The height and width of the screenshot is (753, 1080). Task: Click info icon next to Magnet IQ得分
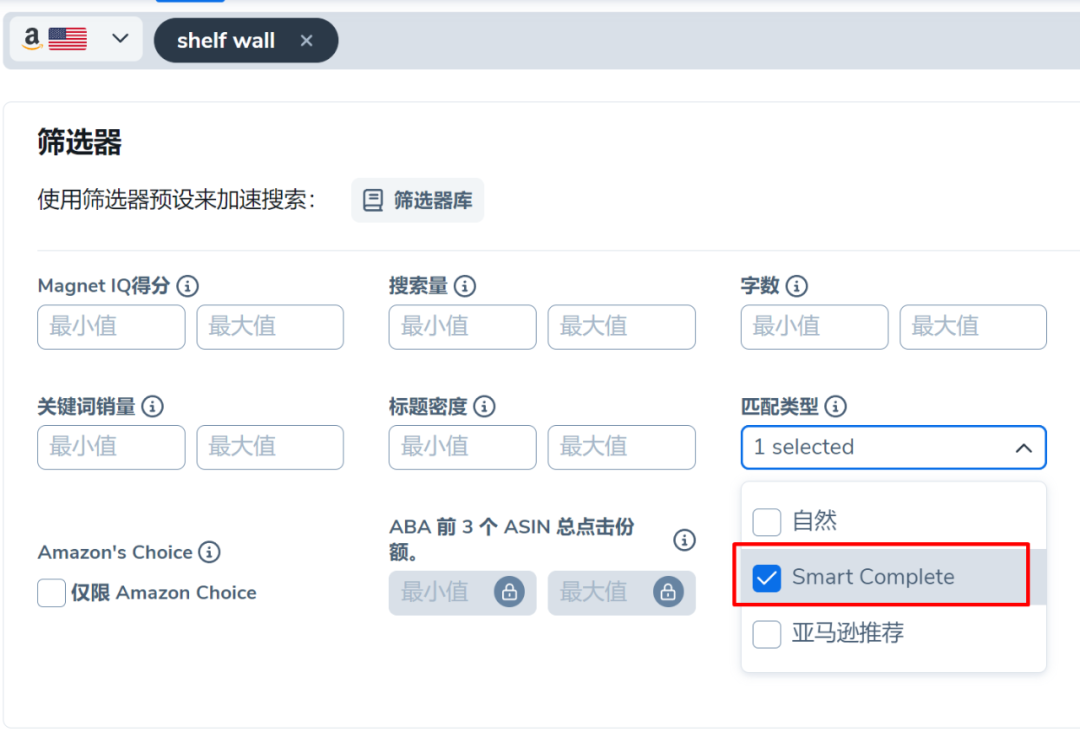(187, 285)
